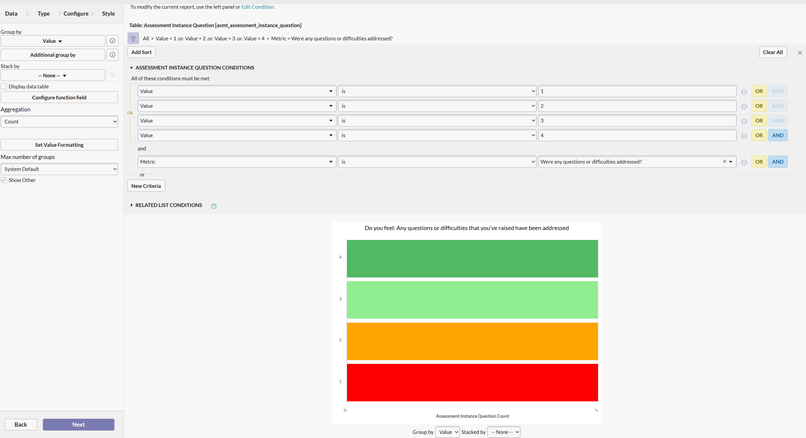The height and width of the screenshot is (438, 806).
Task: Switch to the Style tab
Action: coord(108,13)
